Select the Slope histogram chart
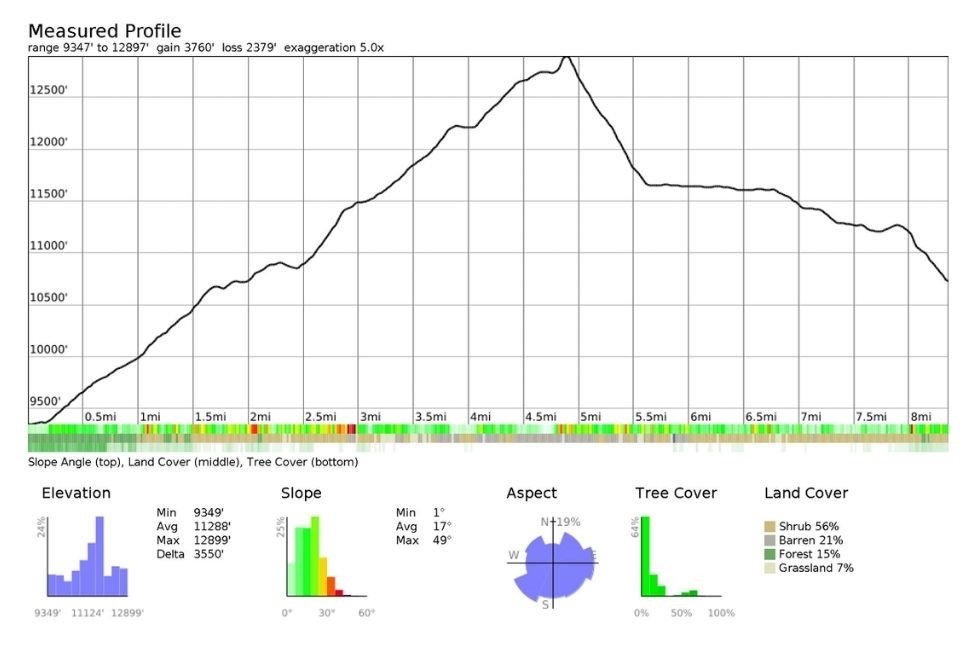Screen dimensions: 970x652 [x=320, y=555]
